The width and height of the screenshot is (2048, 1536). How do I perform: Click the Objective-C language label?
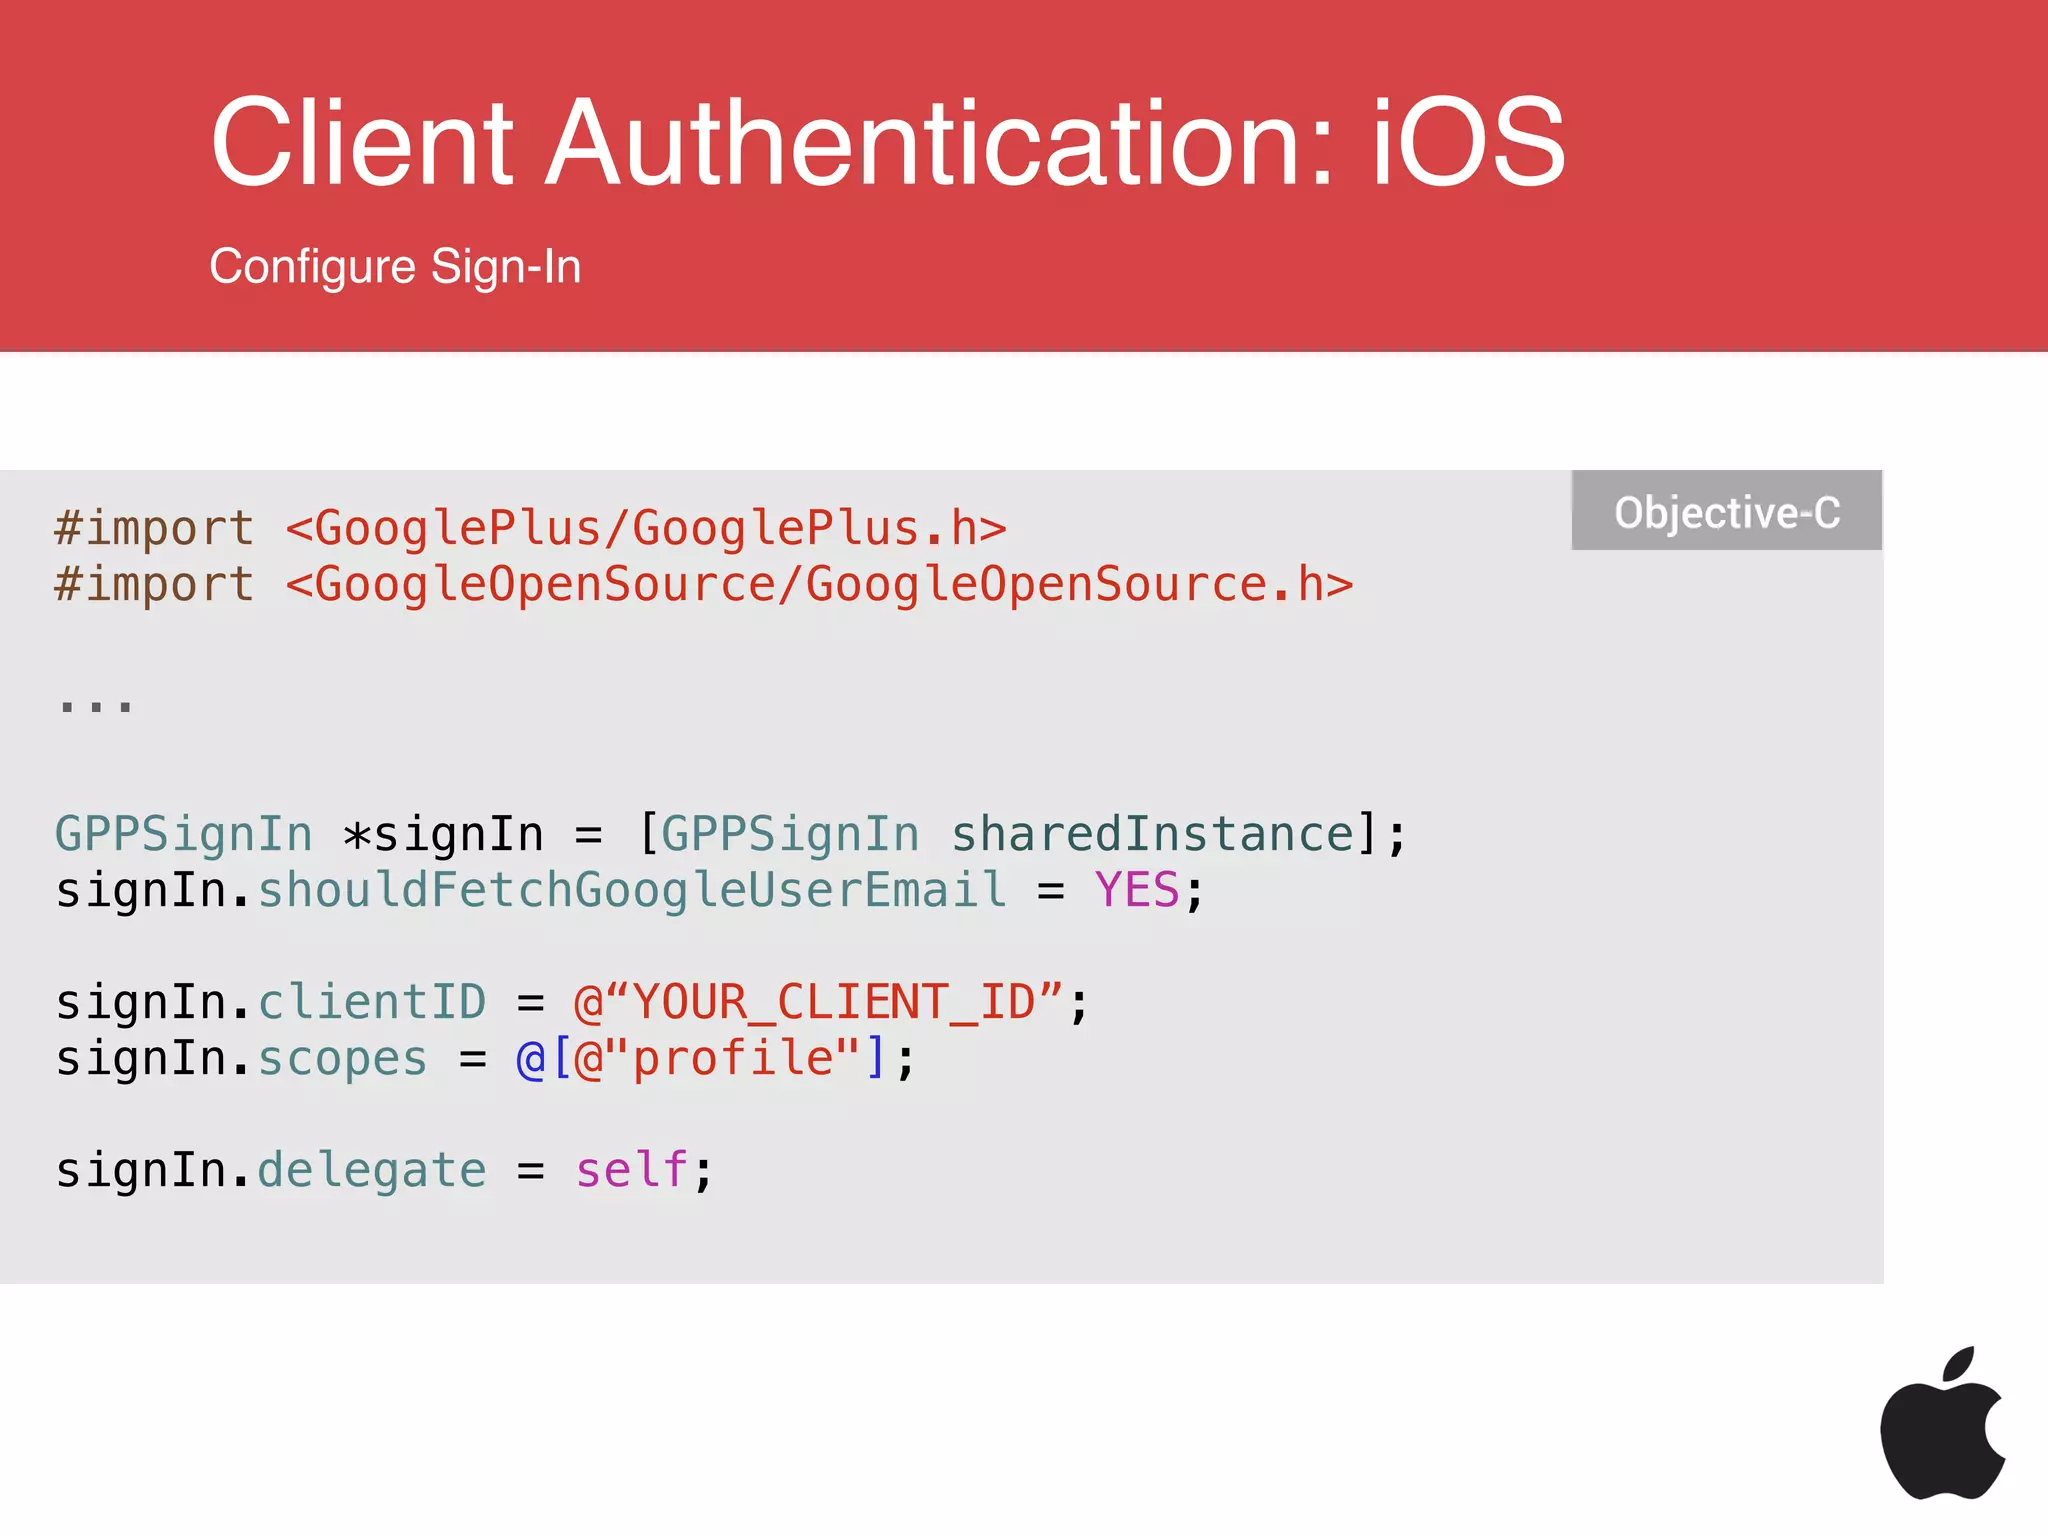point(1726,511)
